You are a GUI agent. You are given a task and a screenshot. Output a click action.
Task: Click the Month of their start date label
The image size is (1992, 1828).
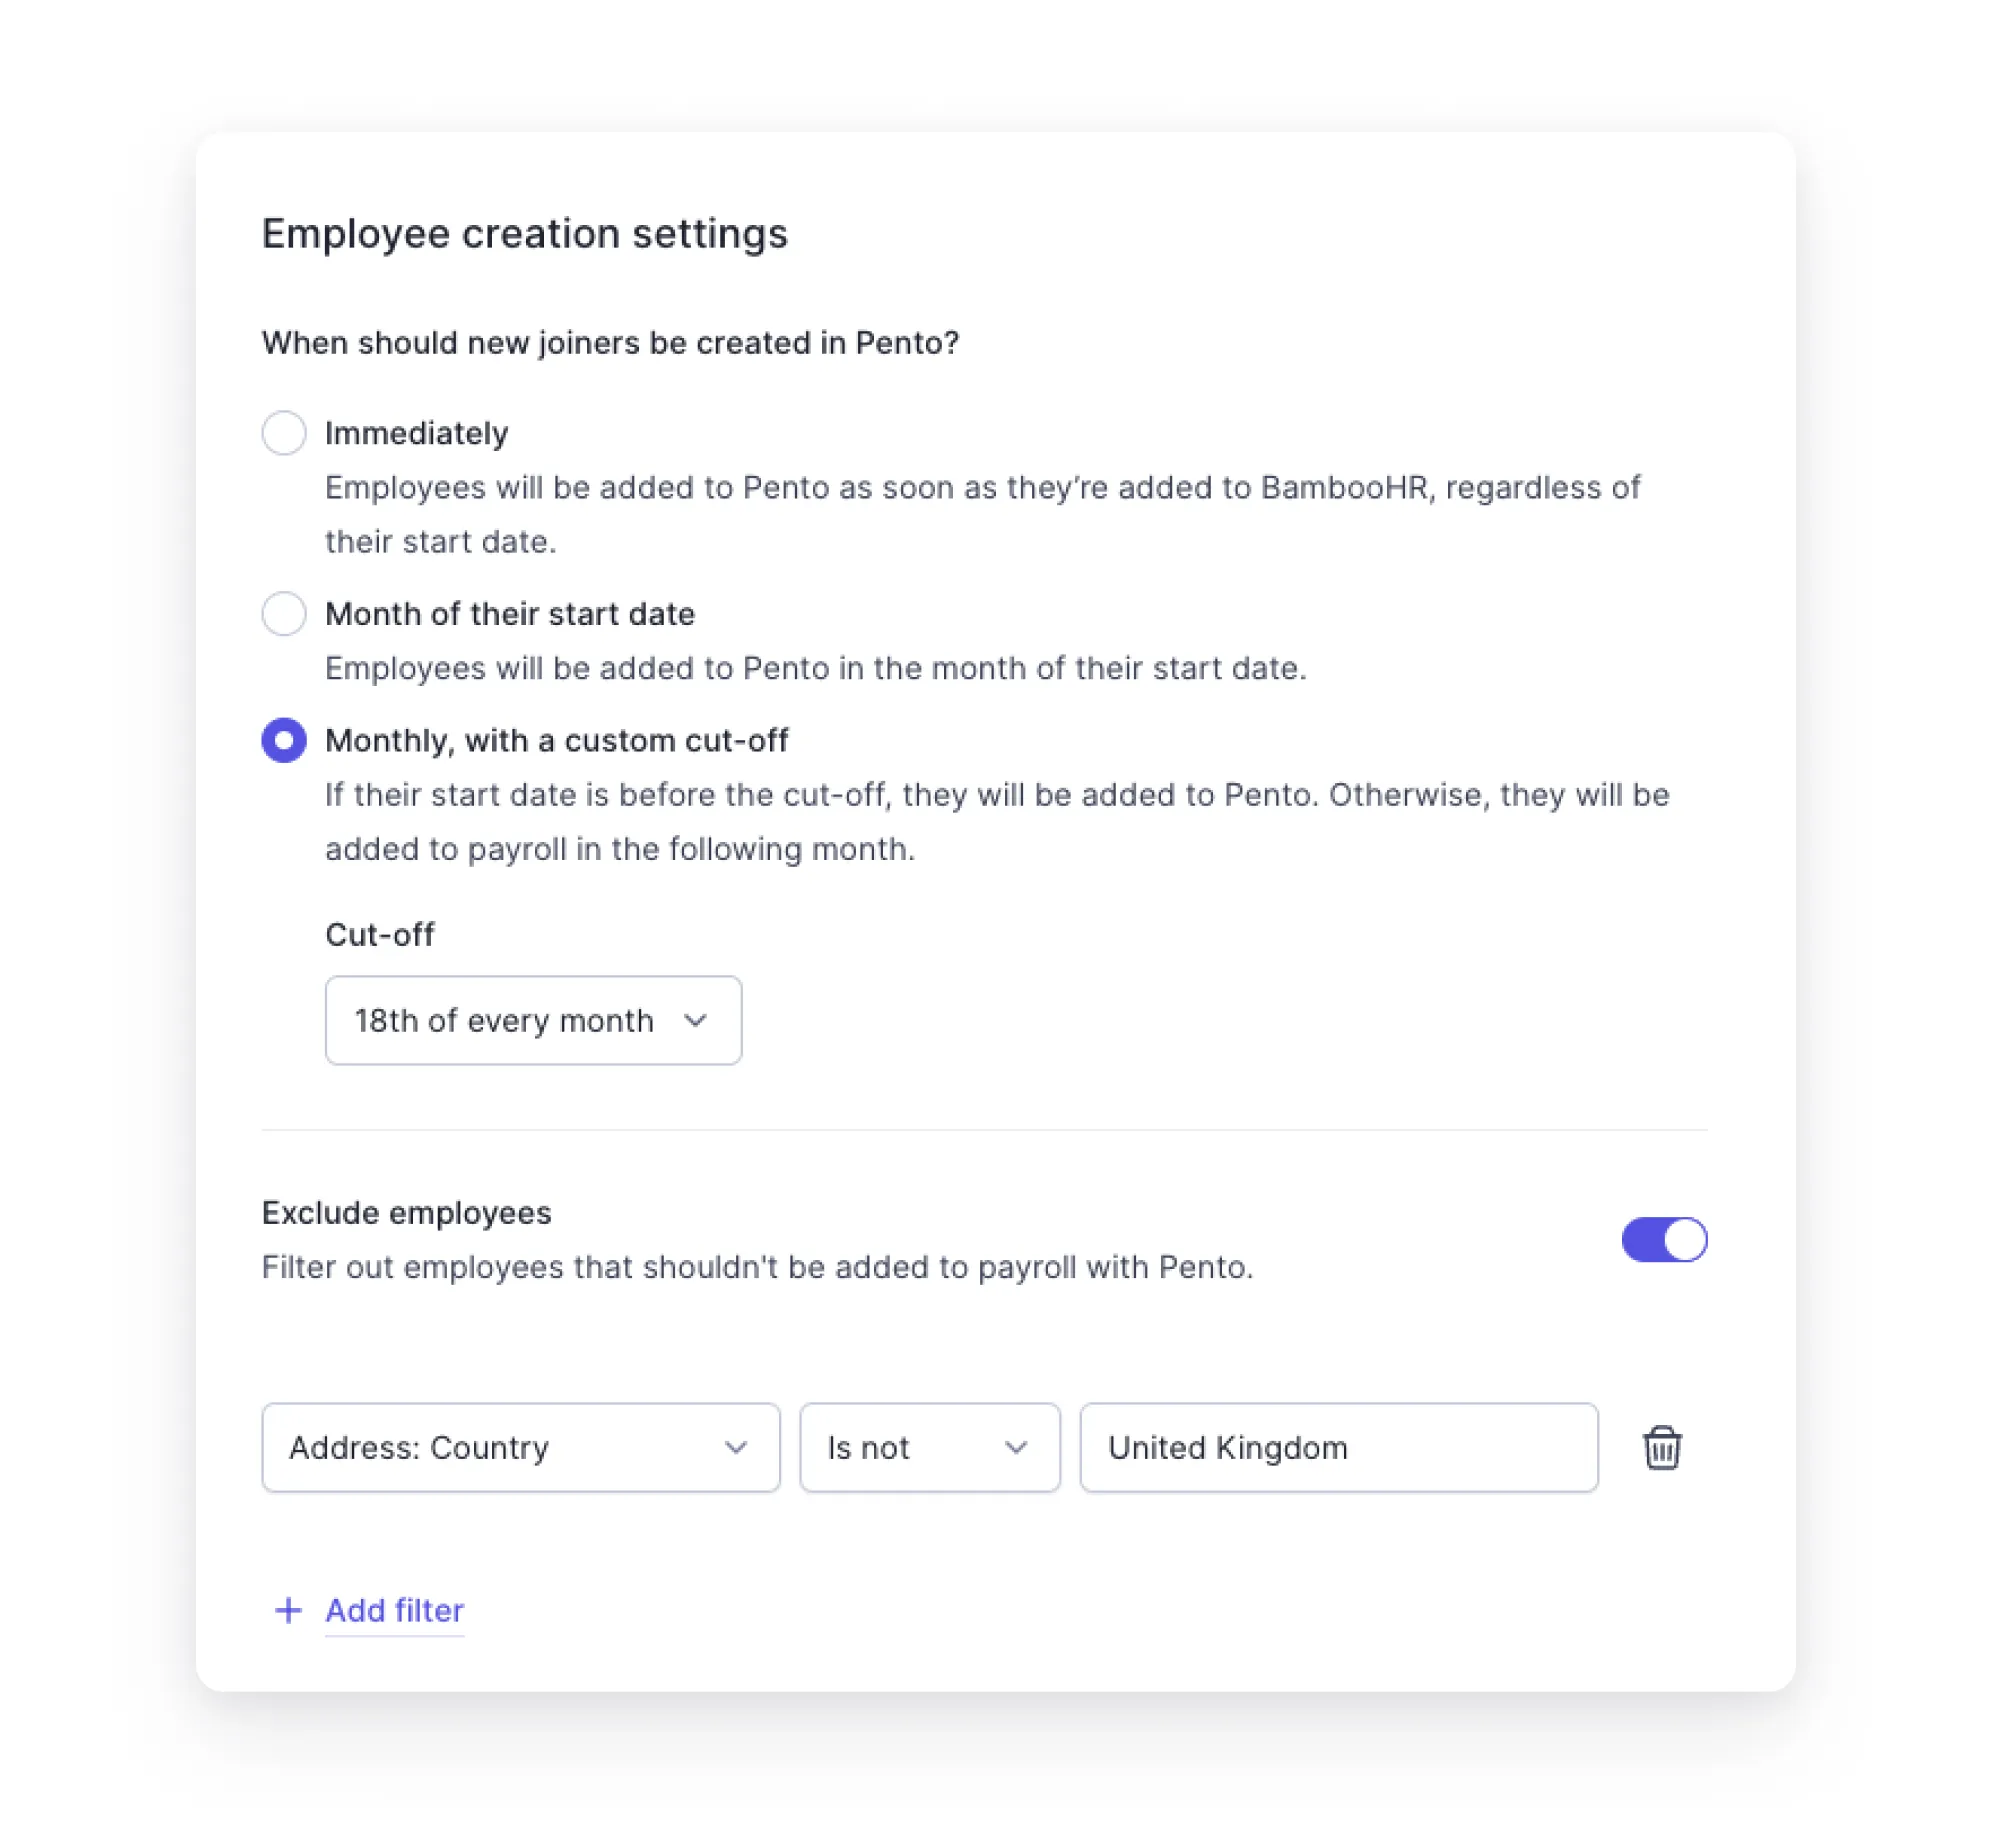[510, 613]
